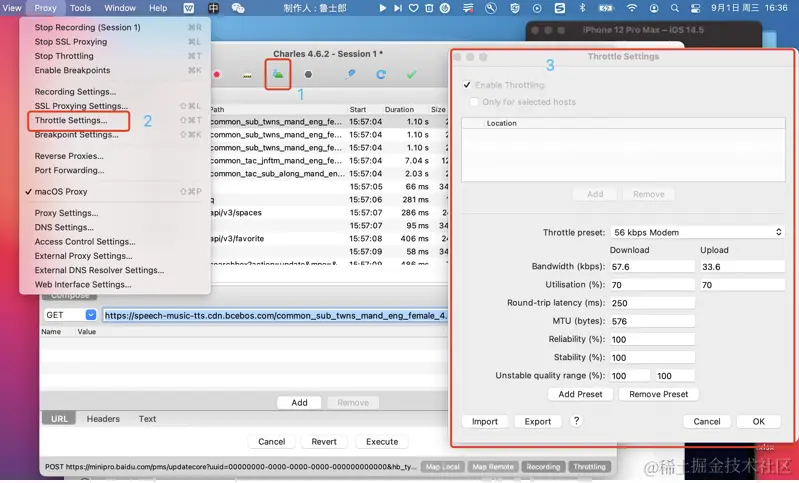The image size is (799, 483).
Task: Click the SSL proxying toolbar icon
Action: [x=247, y=75]
